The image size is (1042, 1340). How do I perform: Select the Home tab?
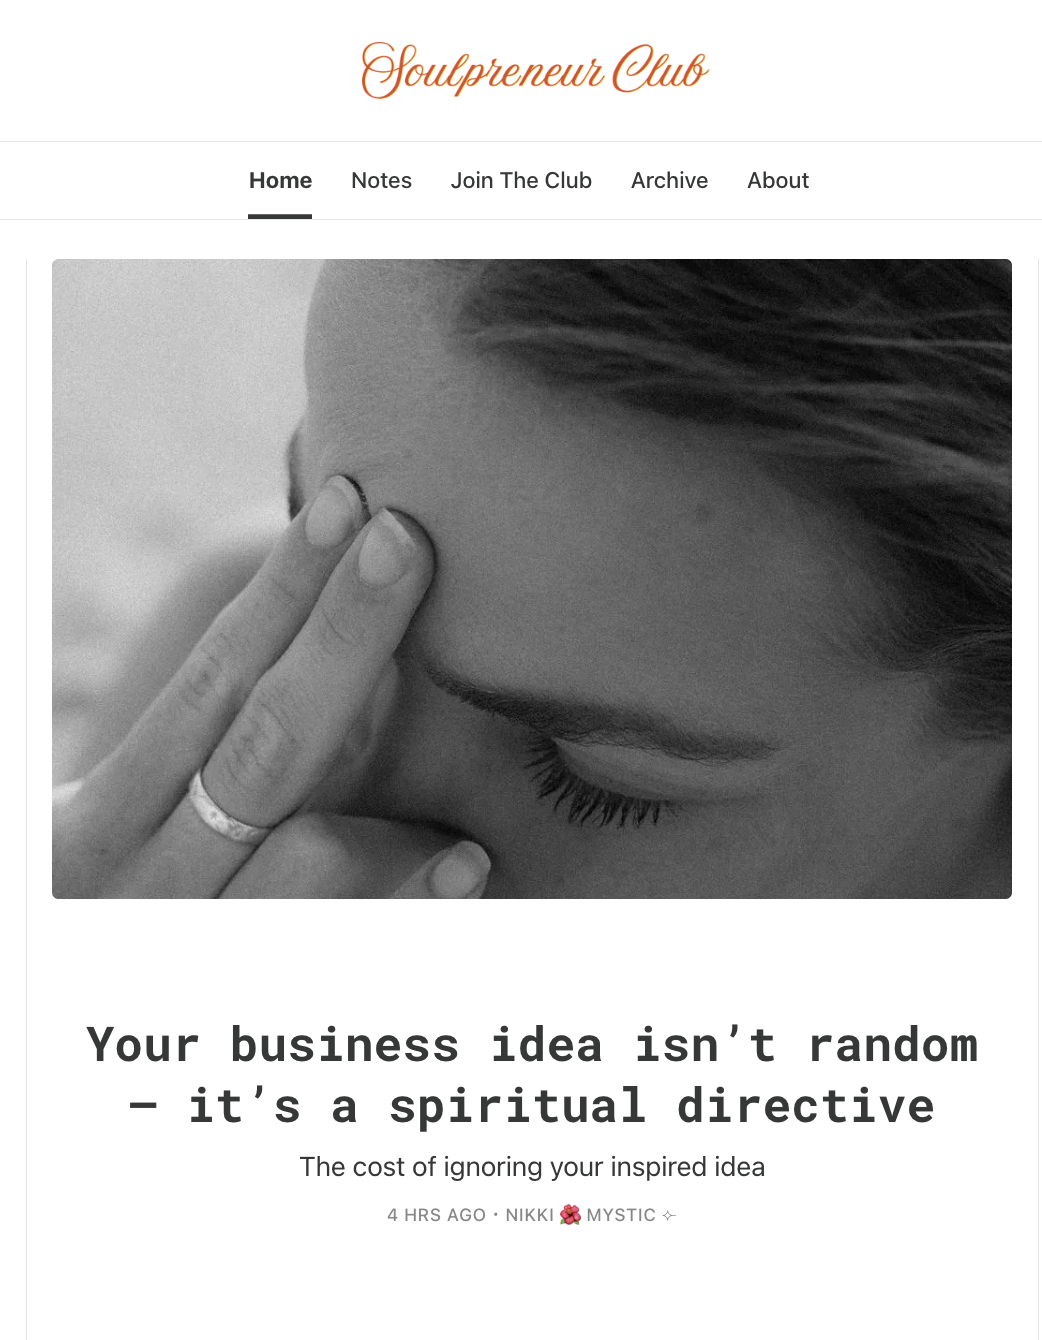280,180
